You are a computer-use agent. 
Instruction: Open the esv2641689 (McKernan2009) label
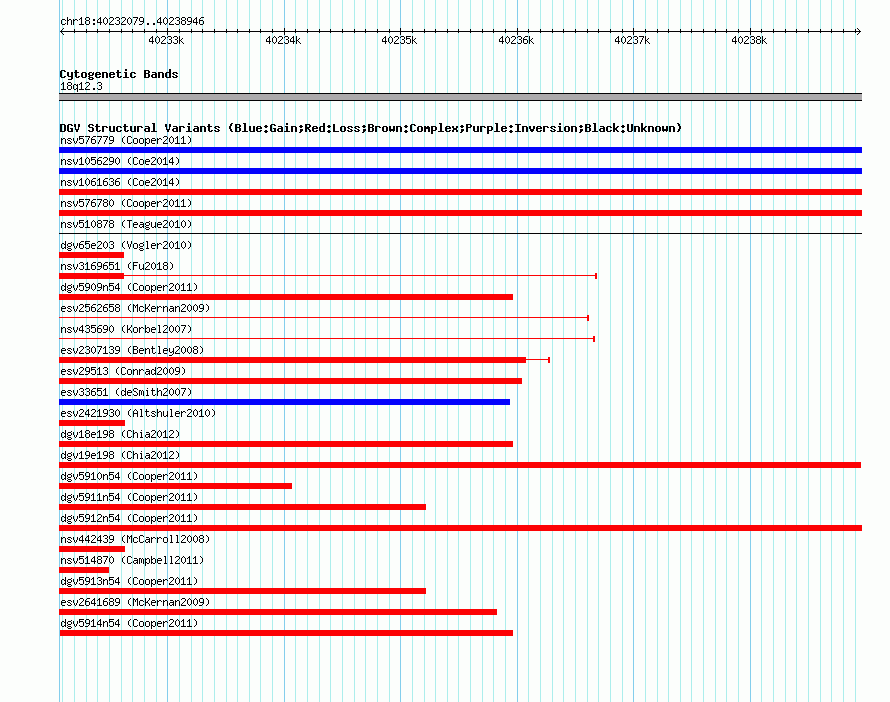135,602
